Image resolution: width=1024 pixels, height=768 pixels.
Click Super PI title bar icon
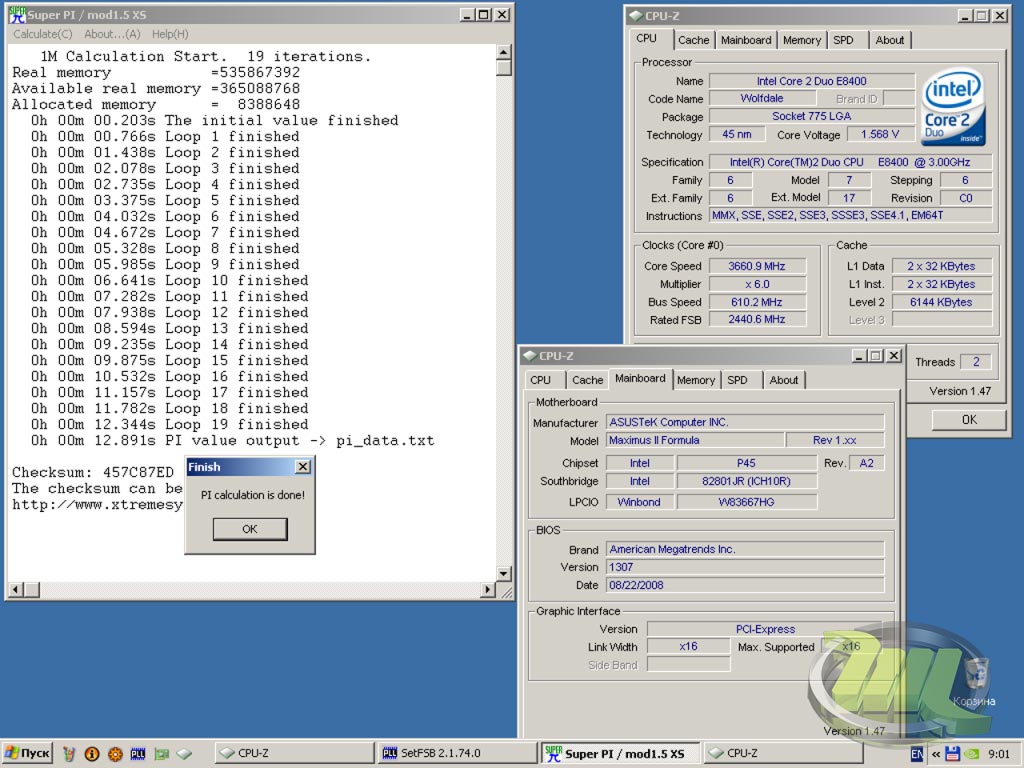tap(16, 14)
